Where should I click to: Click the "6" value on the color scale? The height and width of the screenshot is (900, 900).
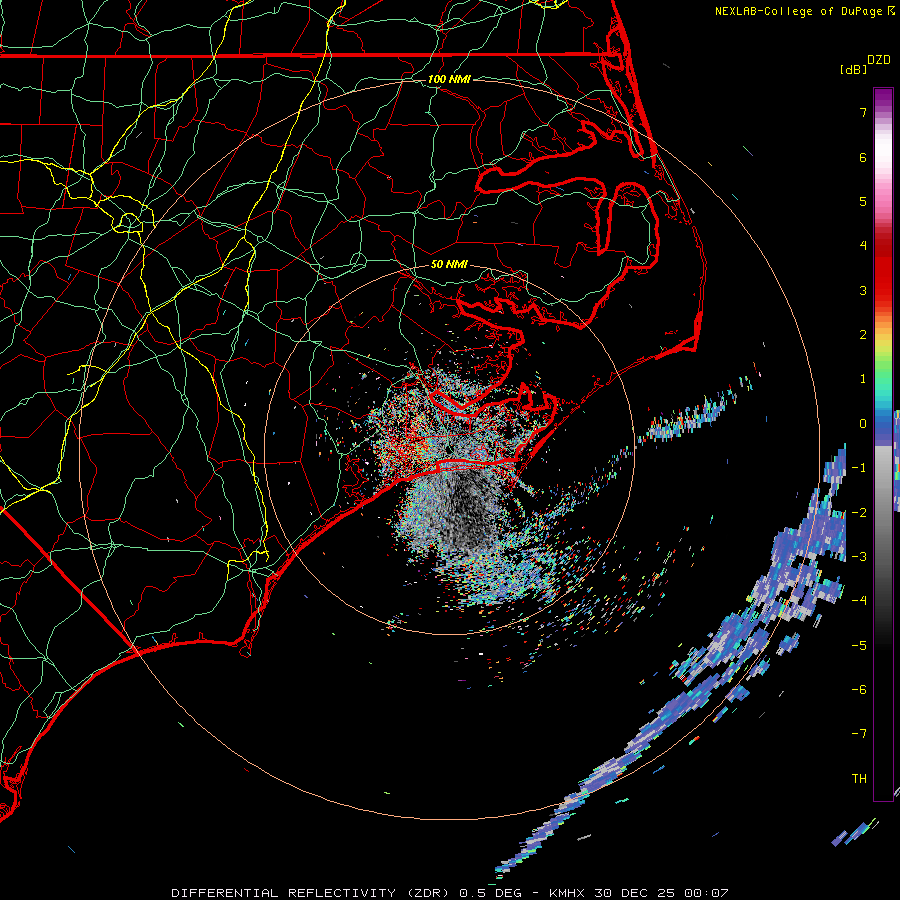click(863, 157)
